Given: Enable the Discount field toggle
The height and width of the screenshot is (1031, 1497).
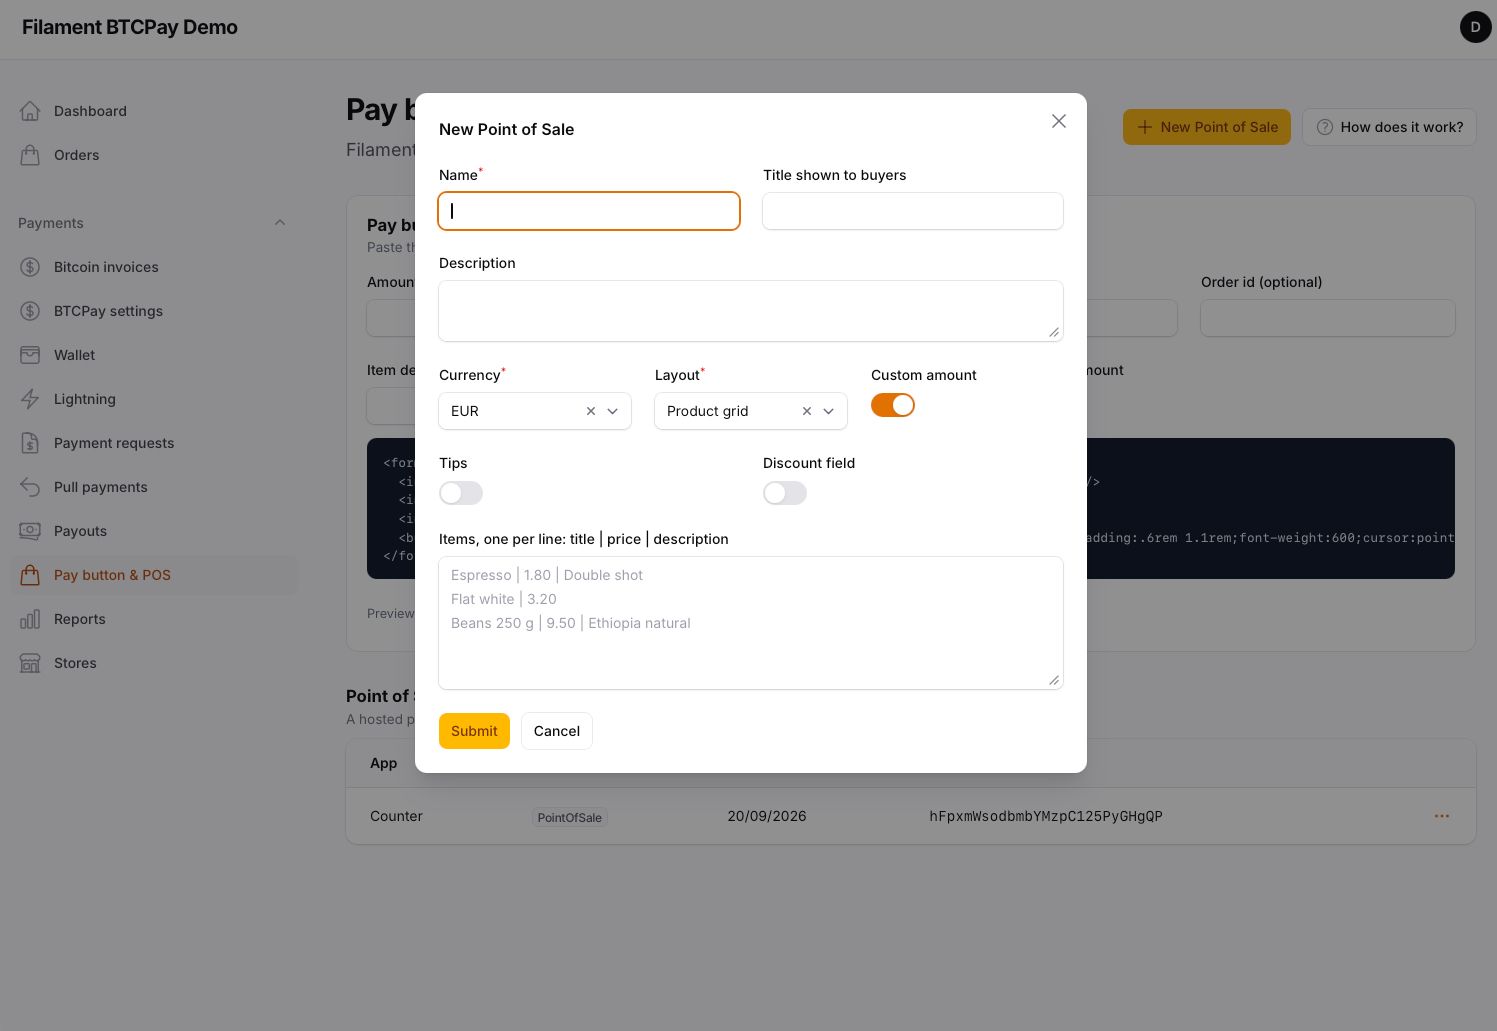Looking at the screenshot, I should [x=785, y=493].
